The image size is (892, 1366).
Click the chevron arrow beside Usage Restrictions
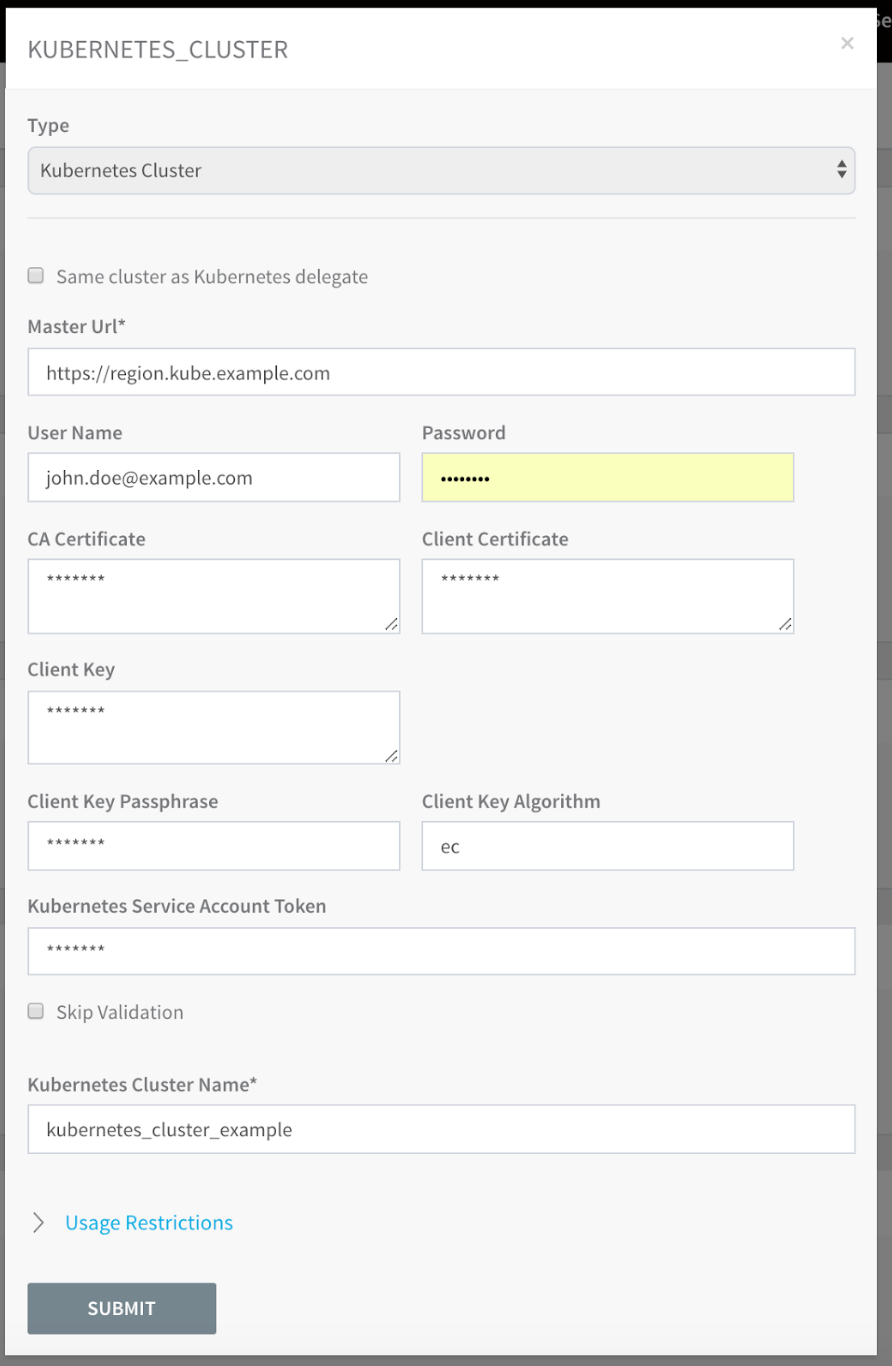coord(38,1222)
